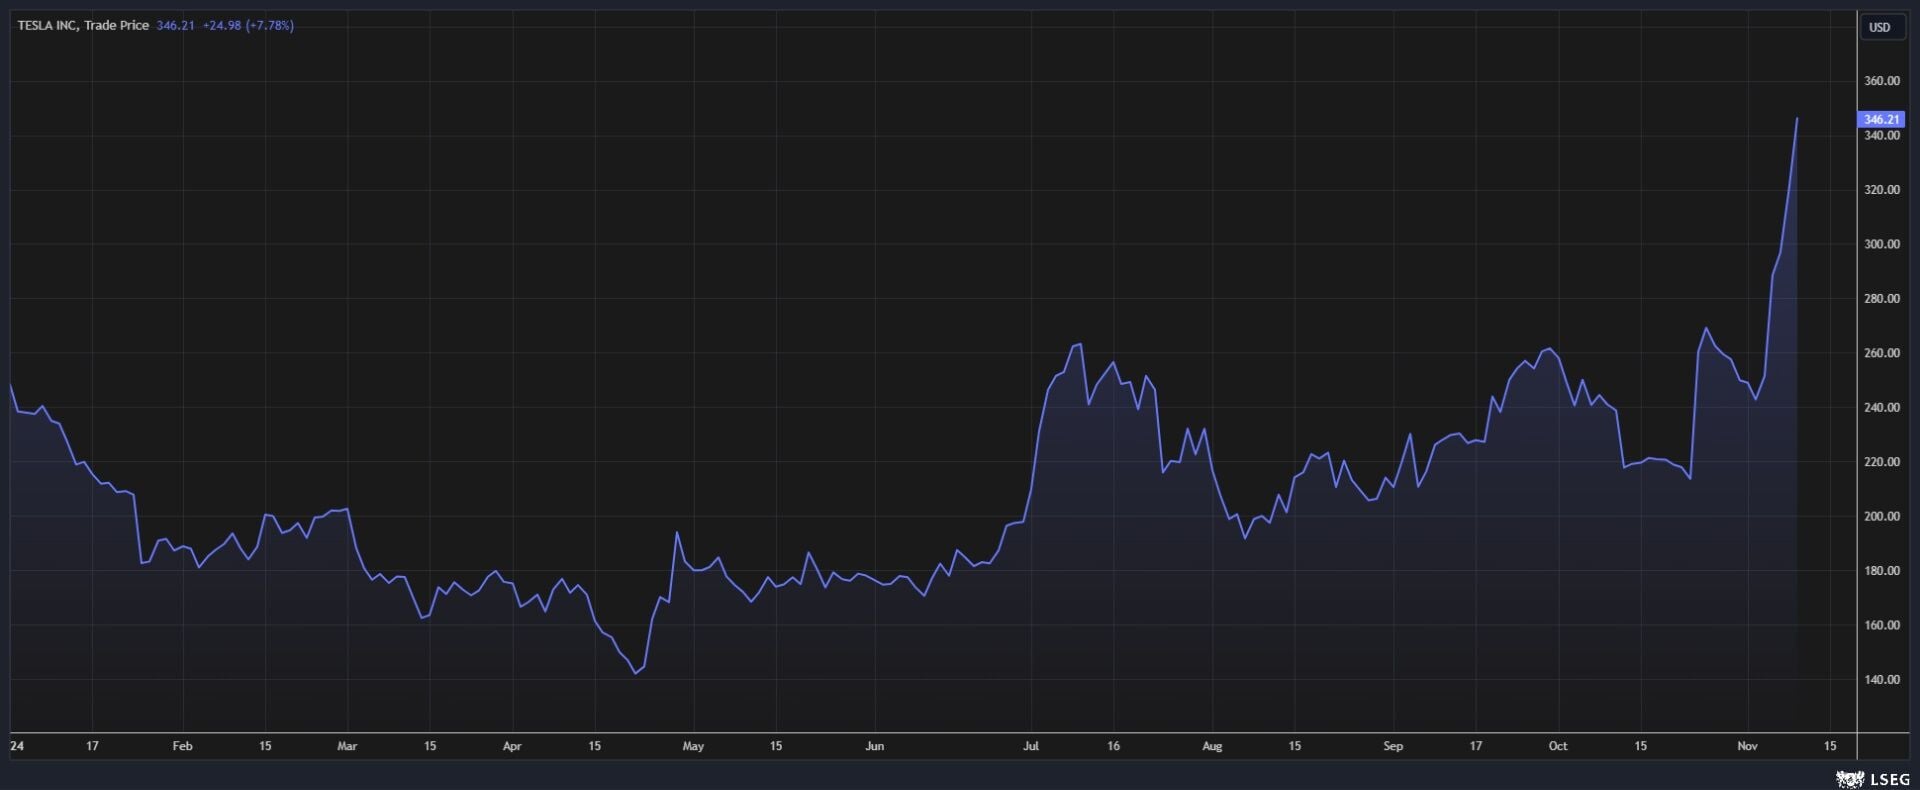Click the 320.00 price level label
The image size is (1920, 790).
point(1882,190)
